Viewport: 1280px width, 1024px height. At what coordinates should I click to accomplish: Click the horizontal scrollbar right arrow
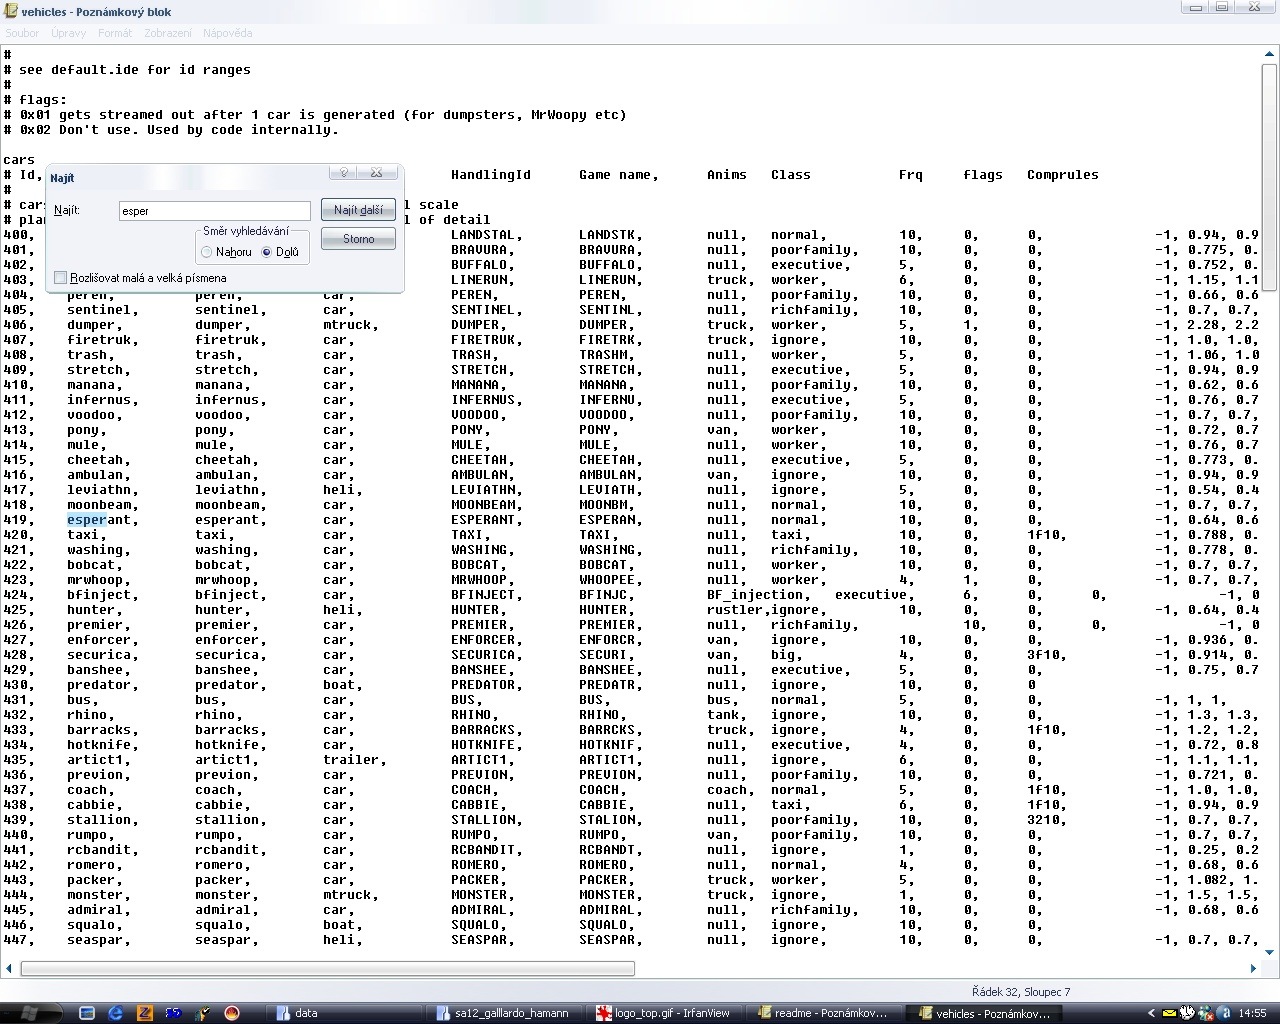[x=1253, y=968]
